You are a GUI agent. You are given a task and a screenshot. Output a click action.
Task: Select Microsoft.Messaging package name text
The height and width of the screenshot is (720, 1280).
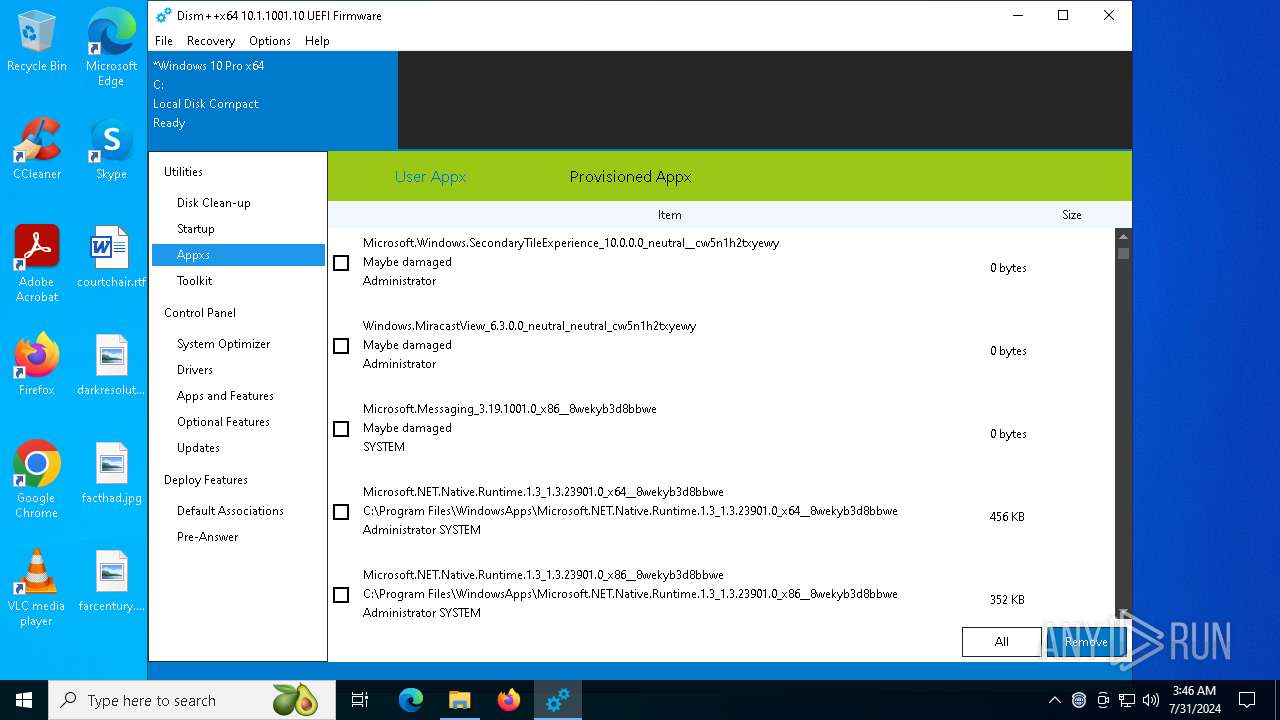click(509, 409)
